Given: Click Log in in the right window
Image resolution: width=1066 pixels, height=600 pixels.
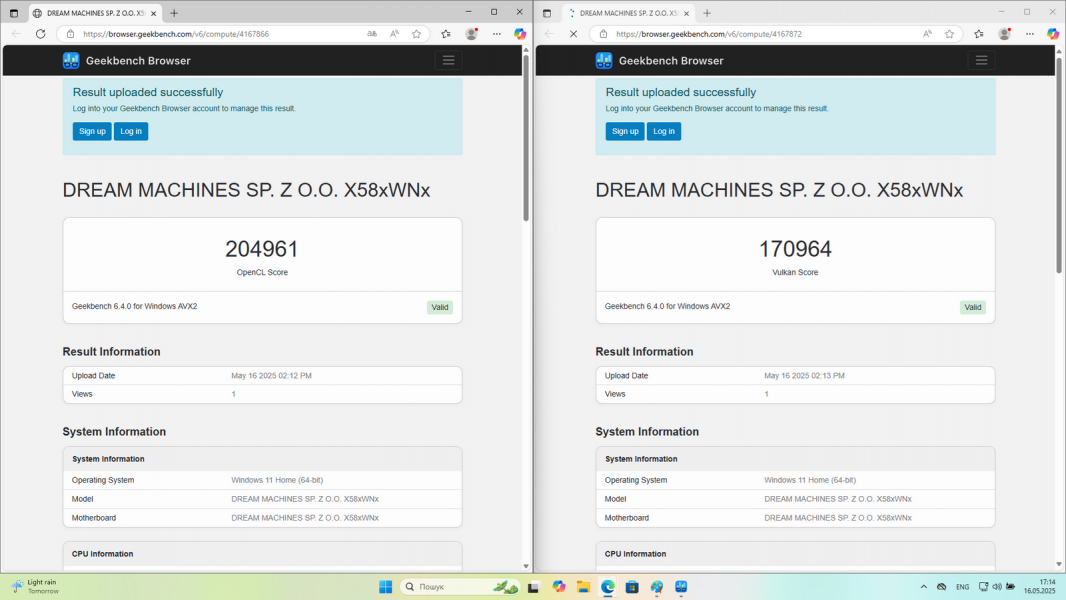Looking at the screenshot, I should [664, 131].
